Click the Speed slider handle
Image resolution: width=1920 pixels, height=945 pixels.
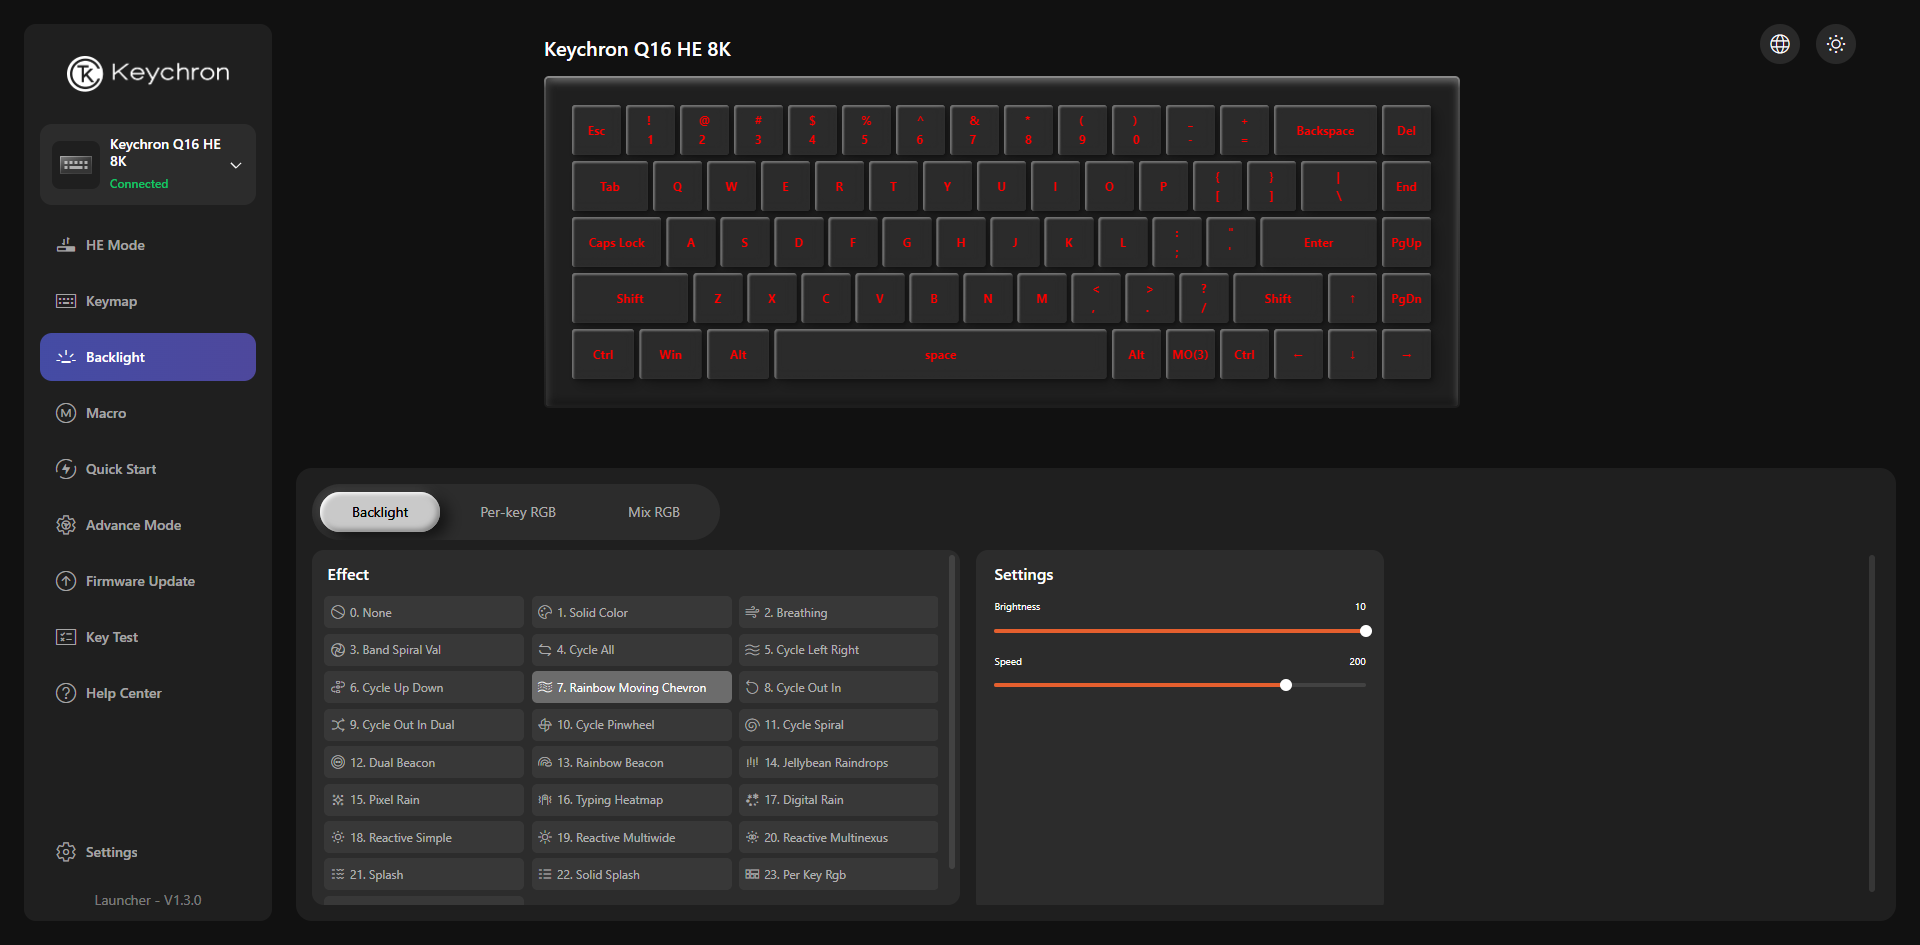1286,685
